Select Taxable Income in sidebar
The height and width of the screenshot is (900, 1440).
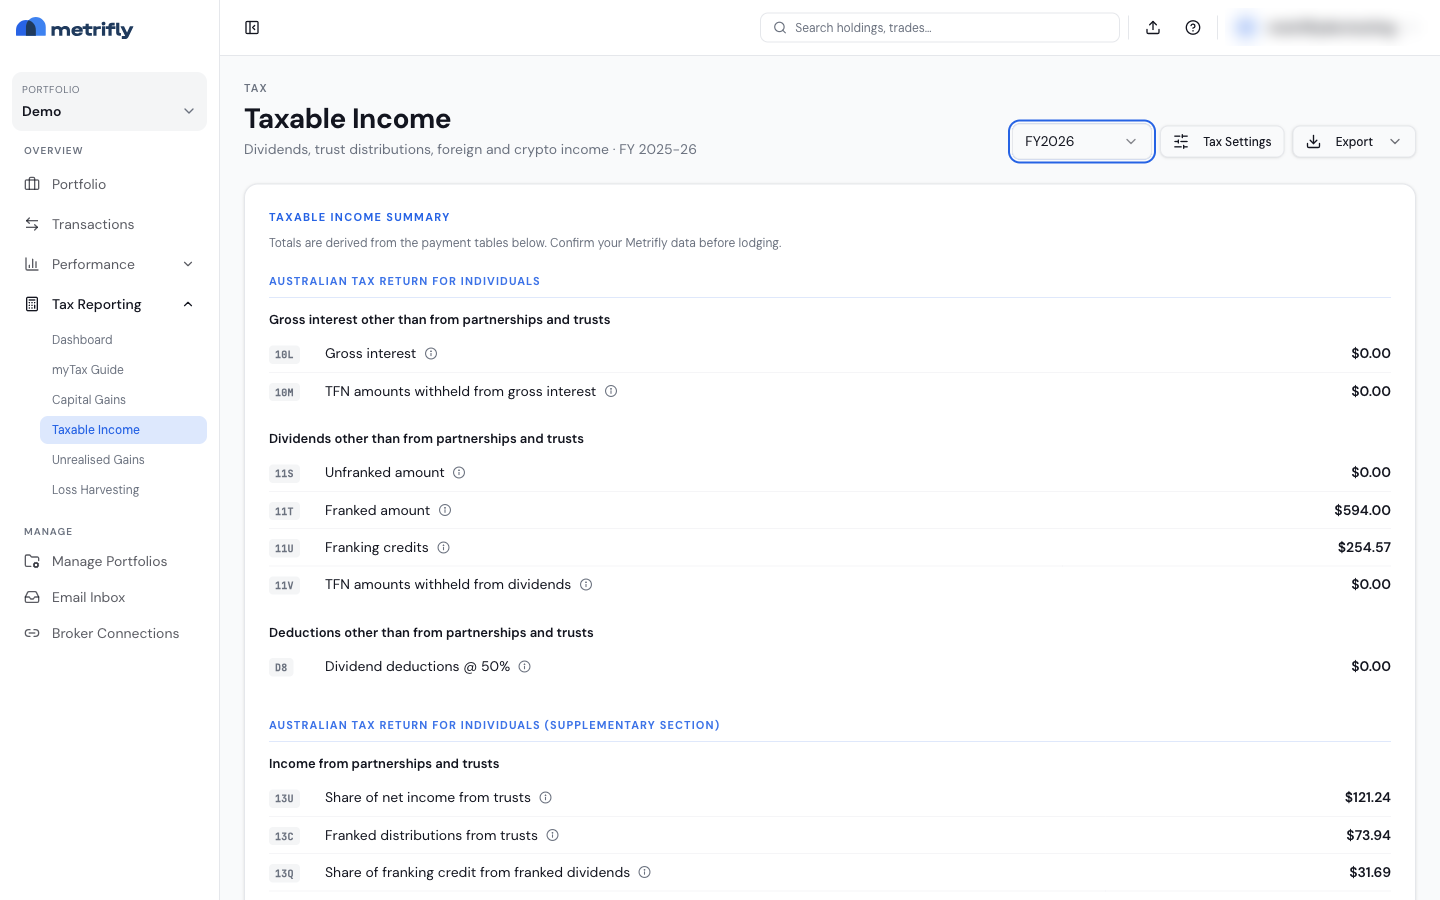[123, 430]
